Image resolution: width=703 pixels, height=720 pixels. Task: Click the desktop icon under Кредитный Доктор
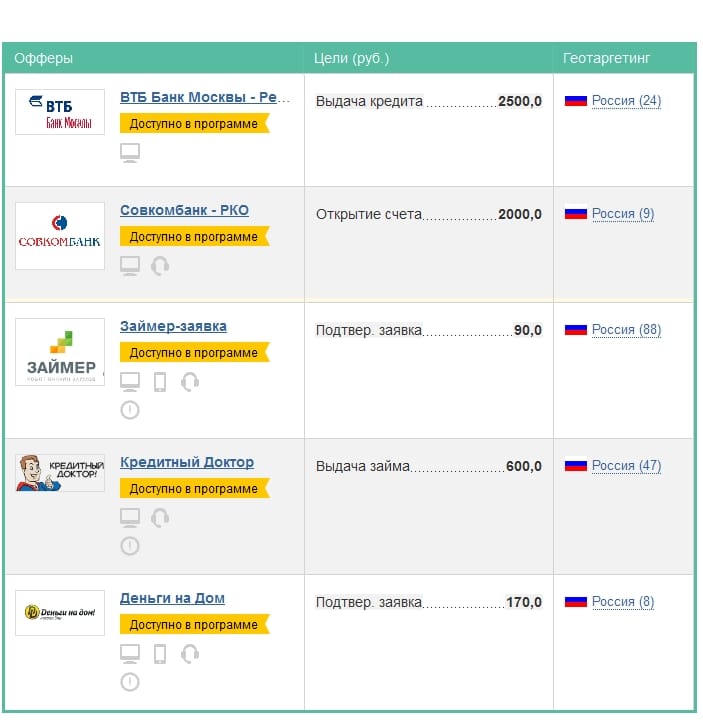click(130, 518)
